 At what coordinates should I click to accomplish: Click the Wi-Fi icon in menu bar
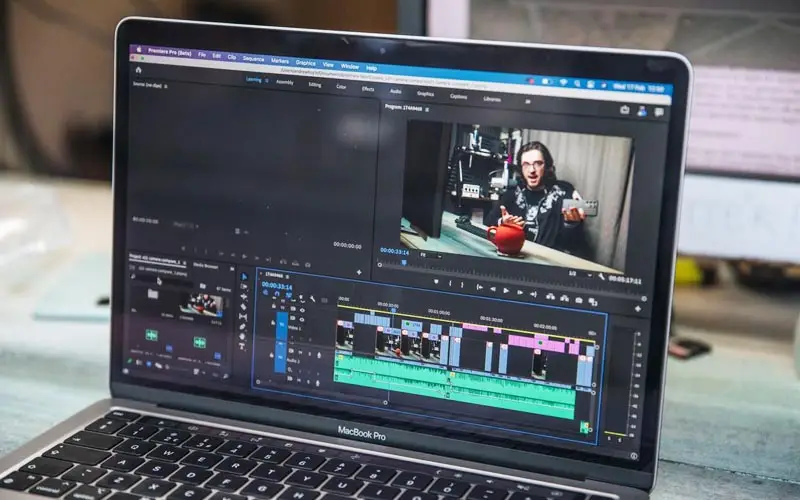click(563, 82)
